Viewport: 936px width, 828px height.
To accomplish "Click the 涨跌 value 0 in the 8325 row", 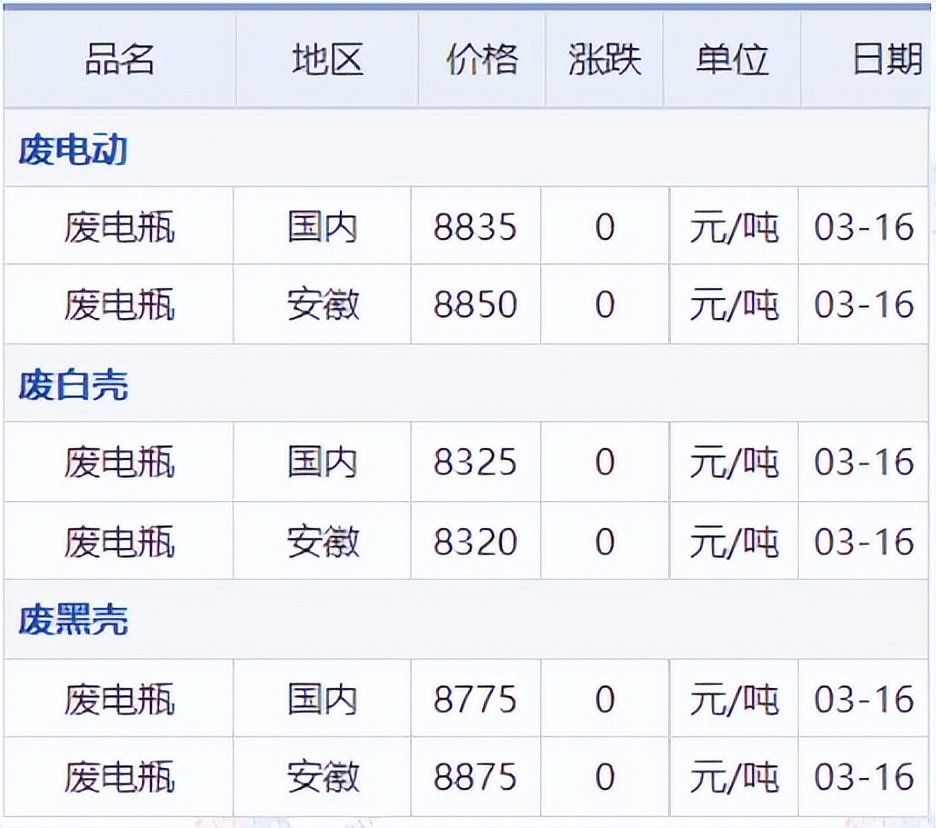I will [x=605, y=462].
